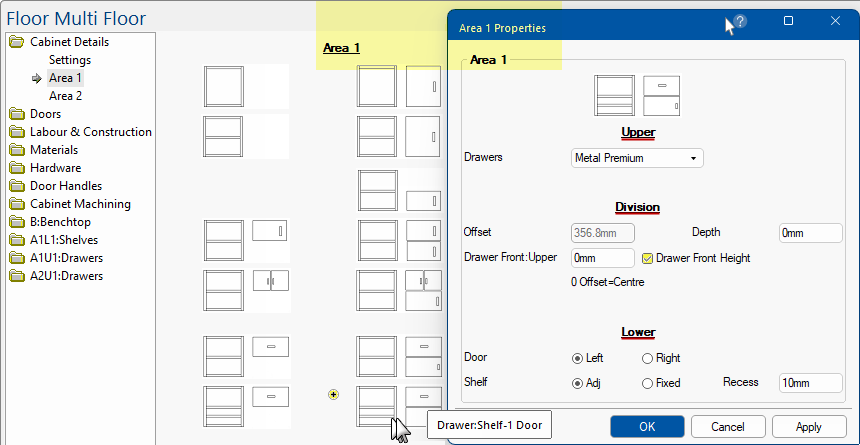The image size is (860, 445).
Task: Click the Cabinet Details folder icon
Action: point(18,42)
